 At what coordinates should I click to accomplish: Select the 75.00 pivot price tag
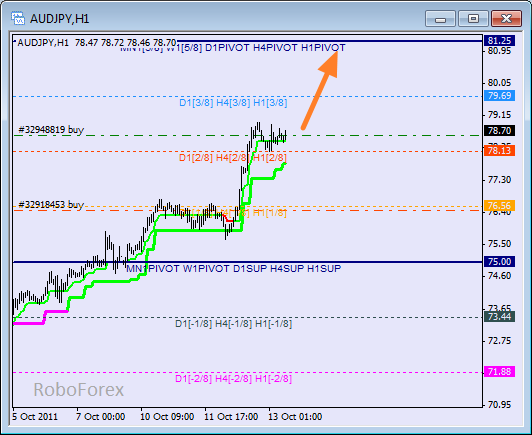click(x=499, y=261)
